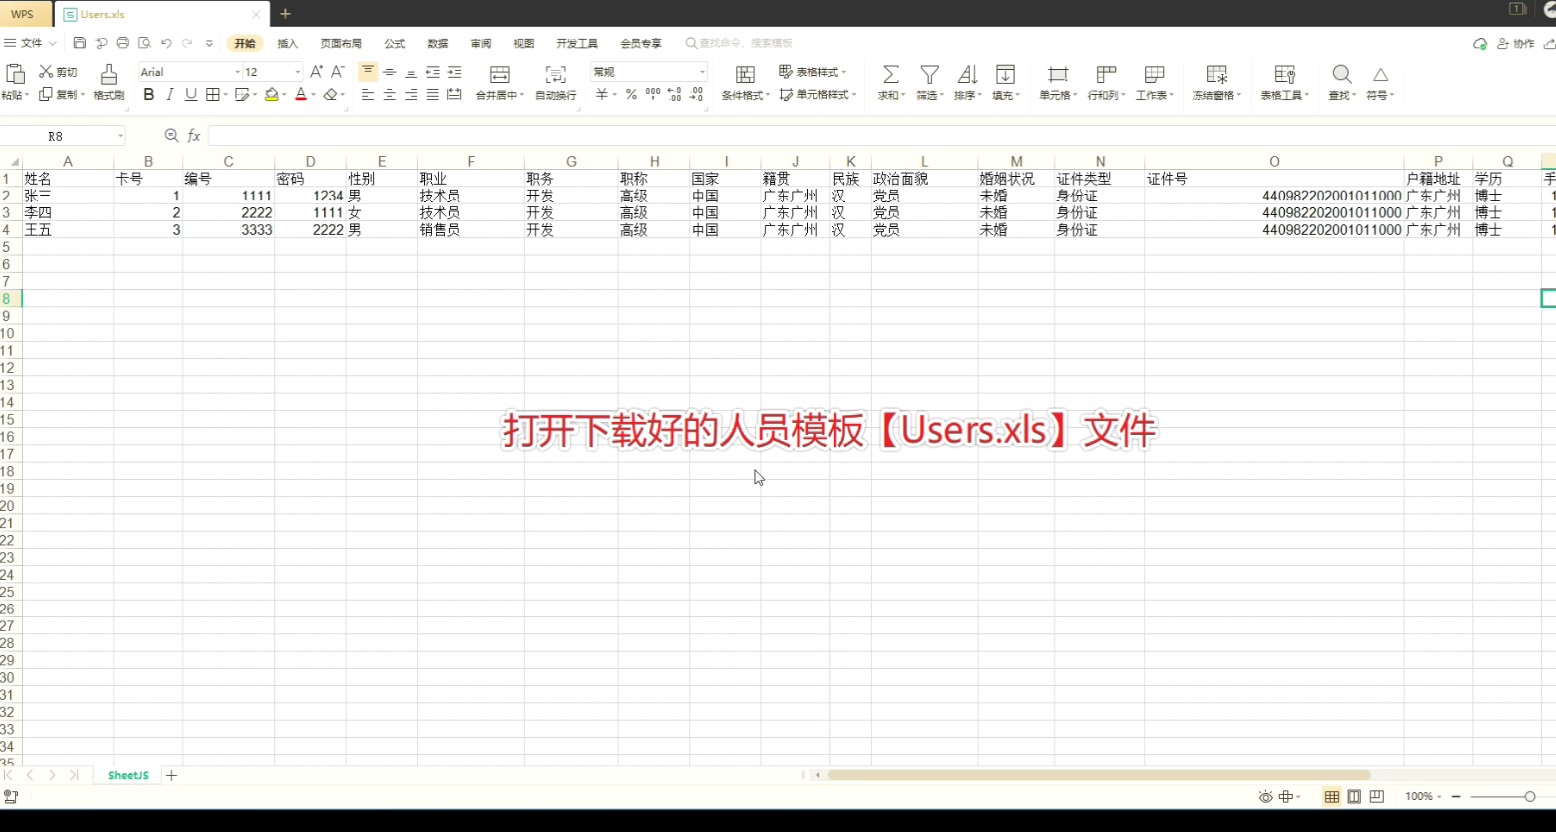1556x832 pixels.
Task: Click the AutoSum (求和) sigma icon
Action: (890, 75)
